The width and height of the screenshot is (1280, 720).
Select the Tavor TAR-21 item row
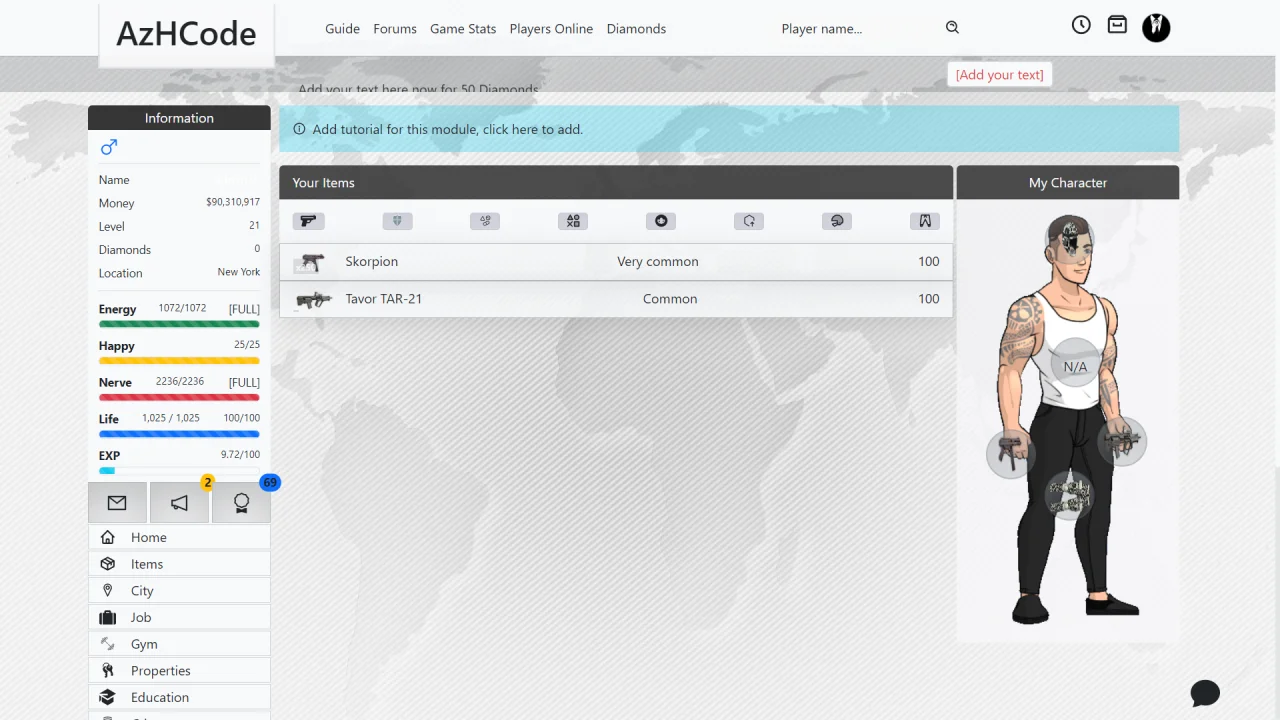616,299
